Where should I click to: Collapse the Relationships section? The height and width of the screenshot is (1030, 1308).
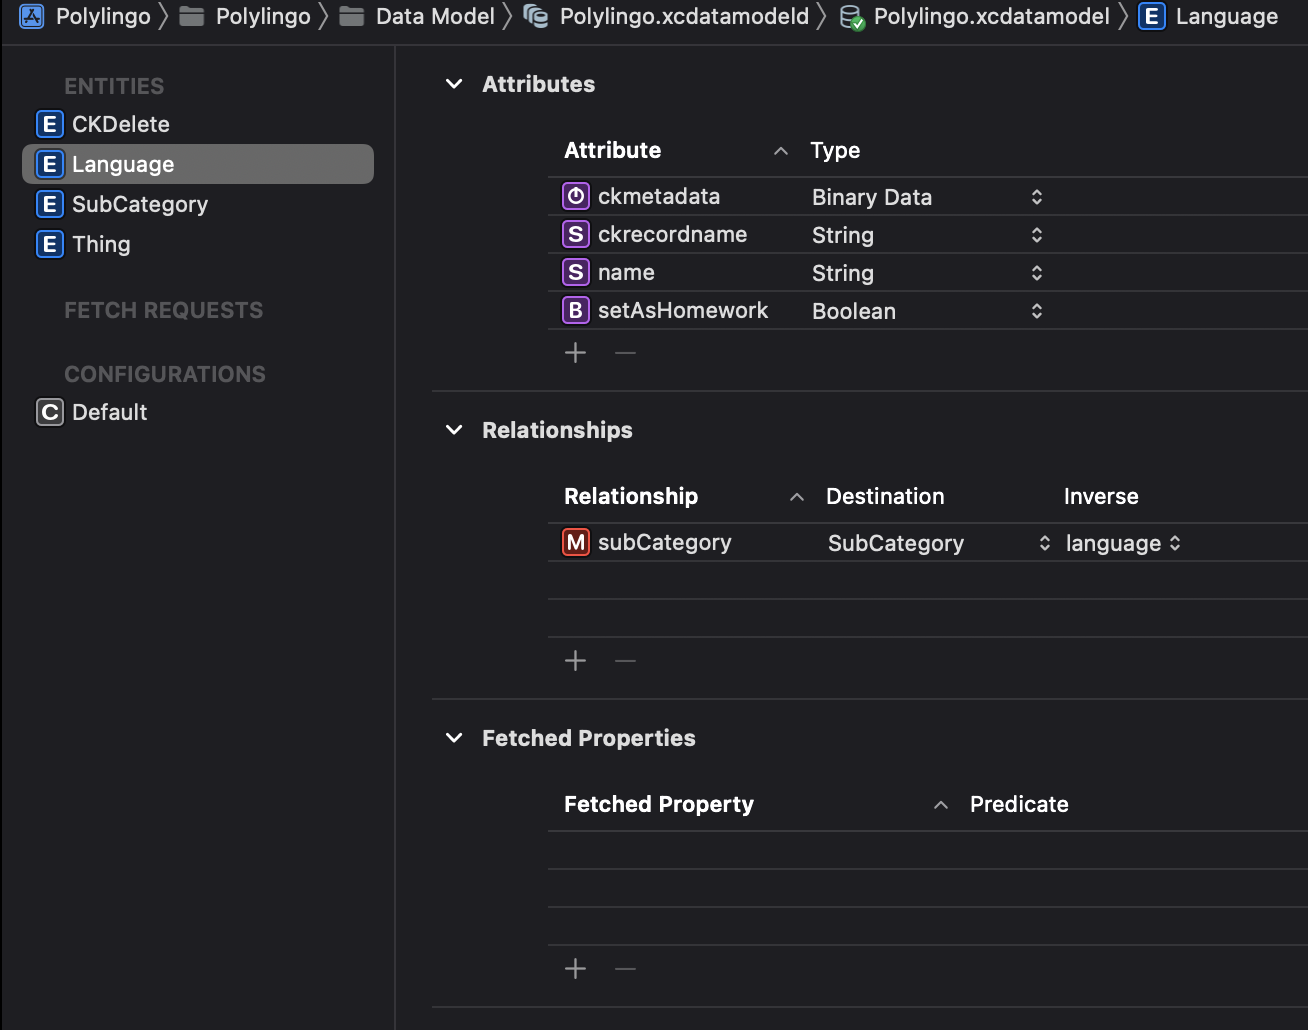click(454, 430)
